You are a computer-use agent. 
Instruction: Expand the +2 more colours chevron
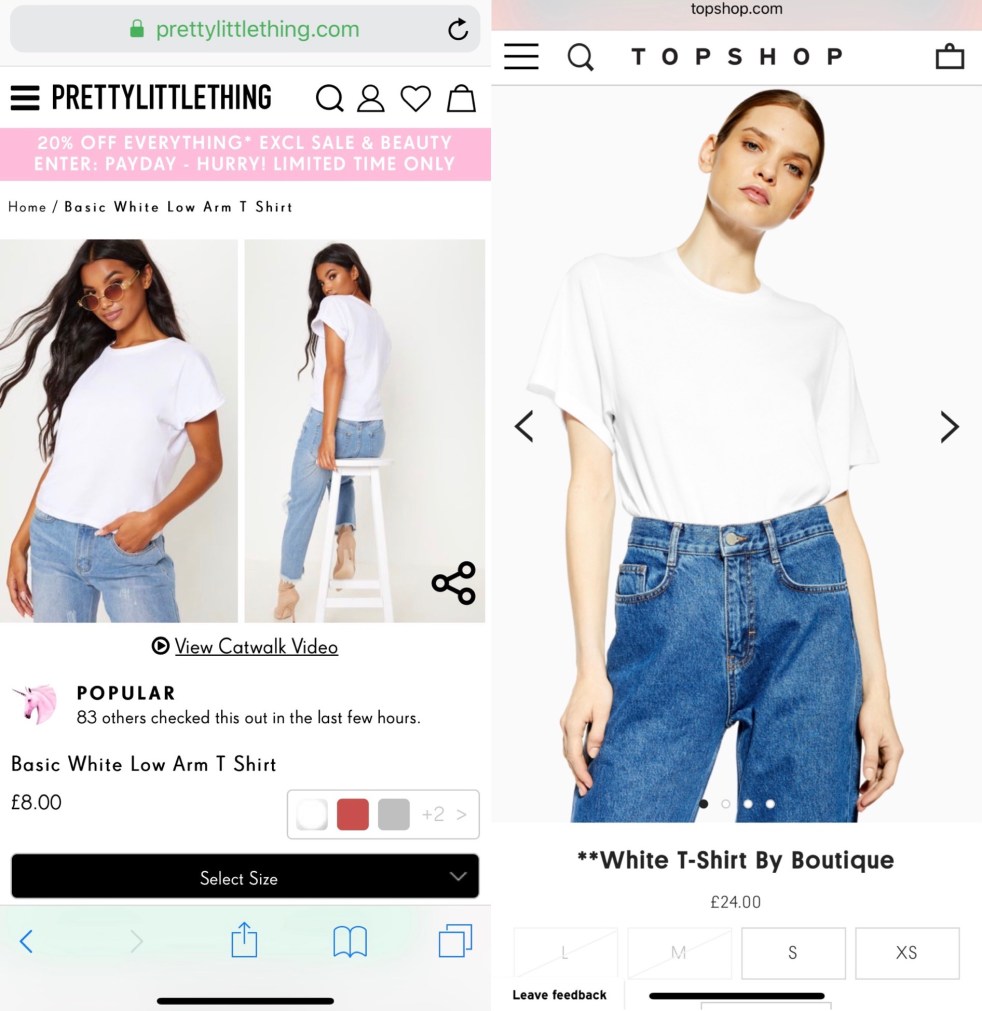point(444,814)
